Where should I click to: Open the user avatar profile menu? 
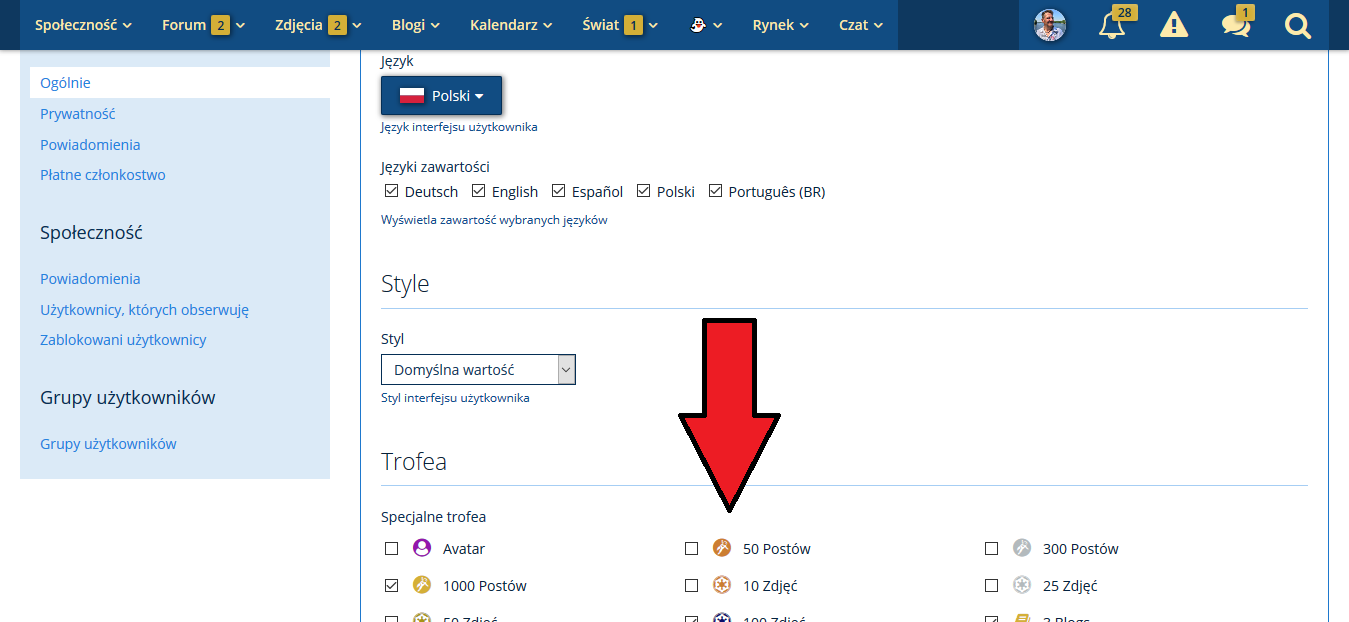[x=1049, y=25]
